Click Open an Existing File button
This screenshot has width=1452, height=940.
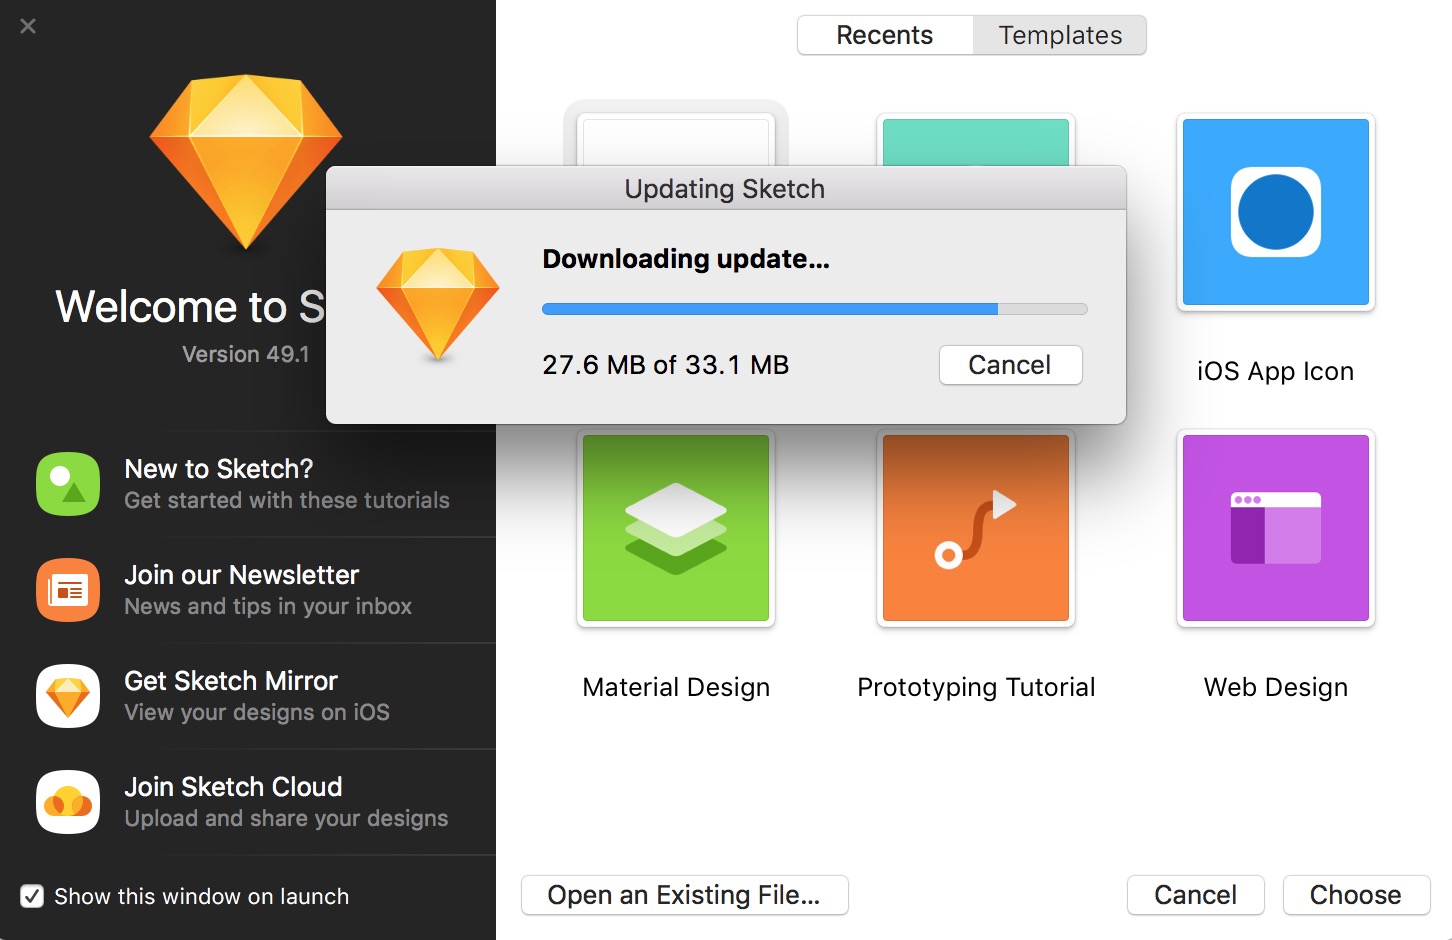click(x=684, y=895)
